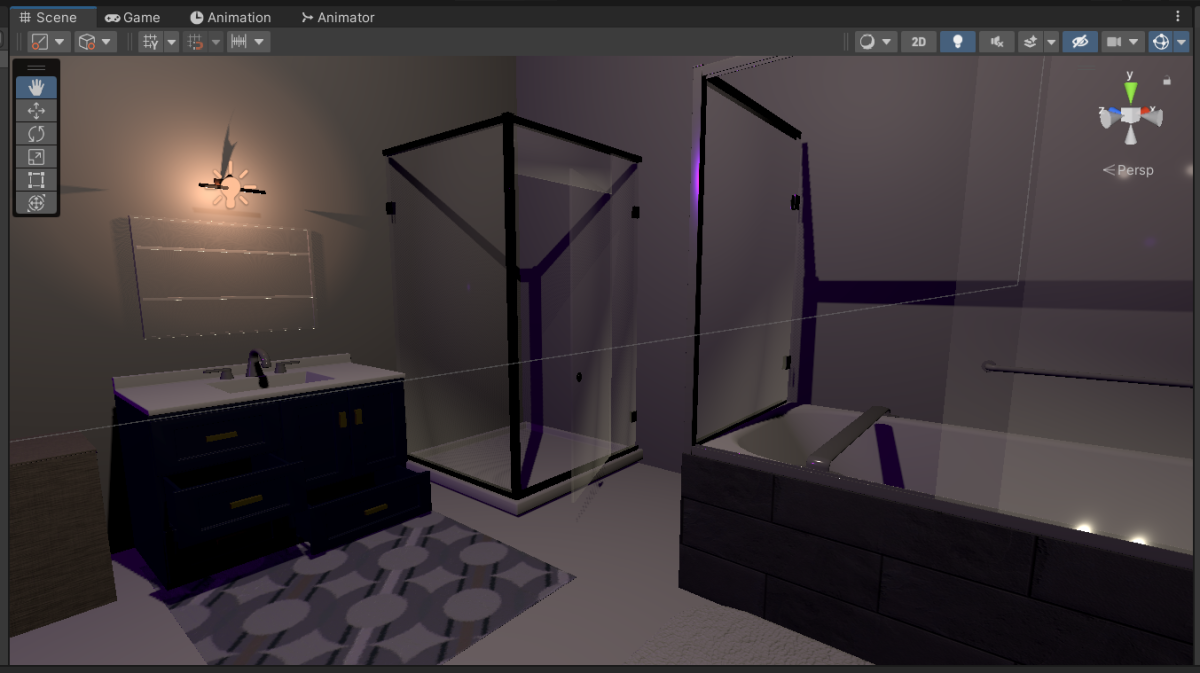Mute scene view audio
Image resolution: width=1200 pixels, height=673 pixels.
[996, 41]
